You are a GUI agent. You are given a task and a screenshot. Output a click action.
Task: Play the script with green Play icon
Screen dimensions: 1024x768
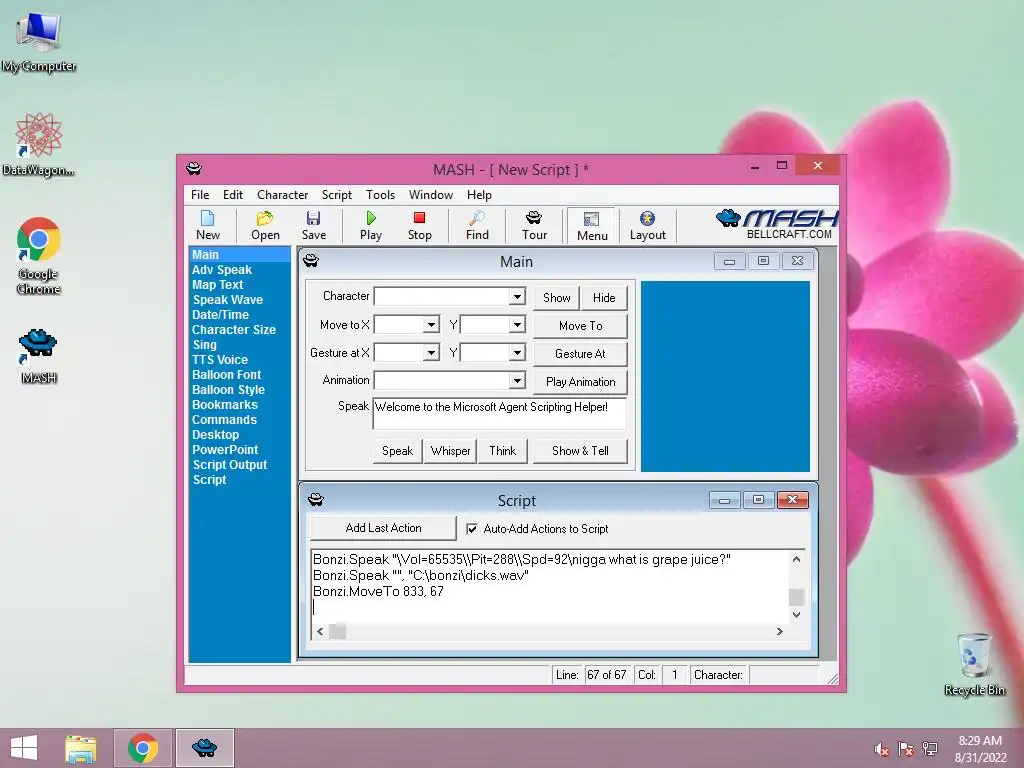(370, 225)
